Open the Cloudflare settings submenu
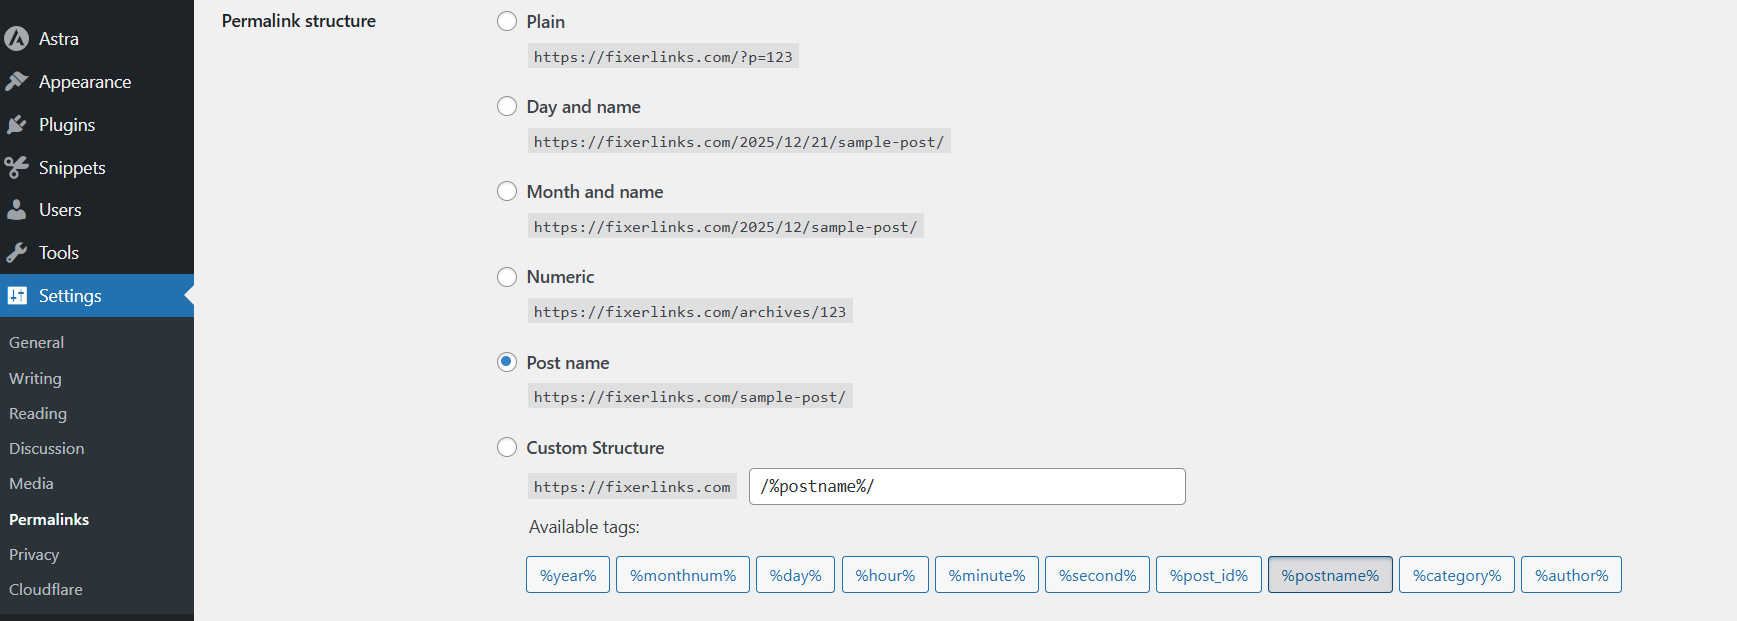 click(46, 590)
